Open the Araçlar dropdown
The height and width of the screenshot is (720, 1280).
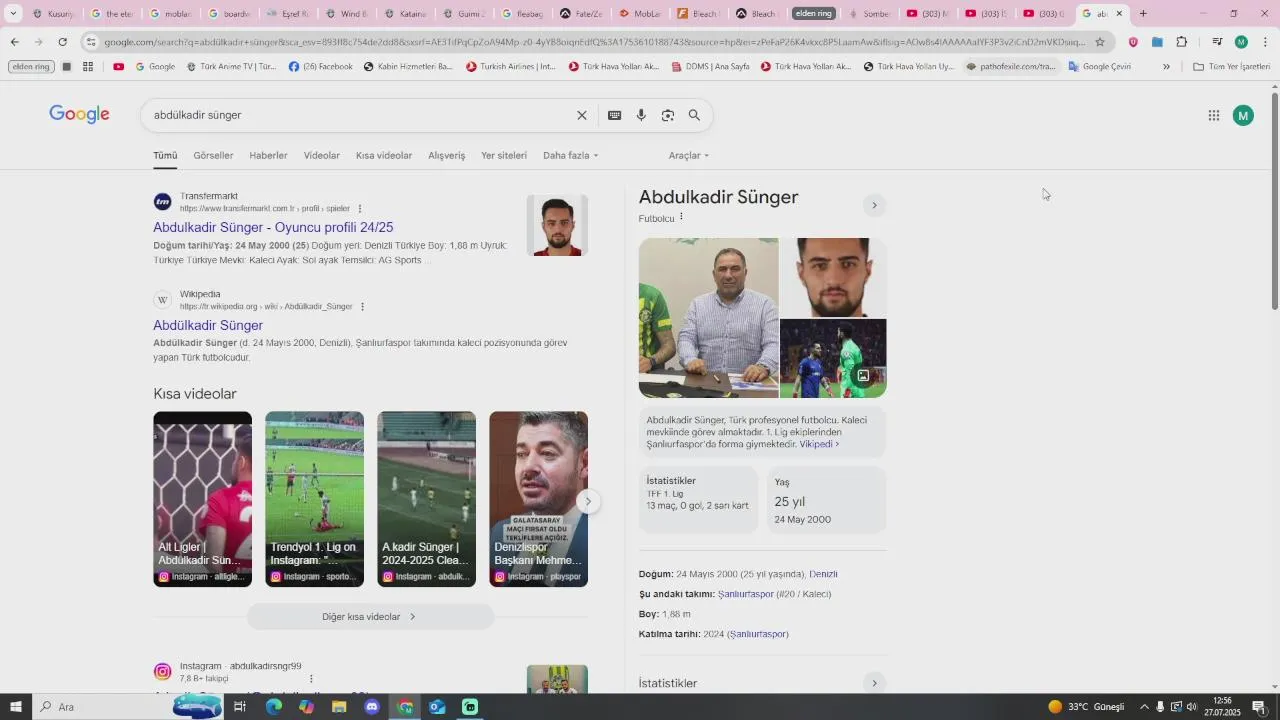pos(689,155)
